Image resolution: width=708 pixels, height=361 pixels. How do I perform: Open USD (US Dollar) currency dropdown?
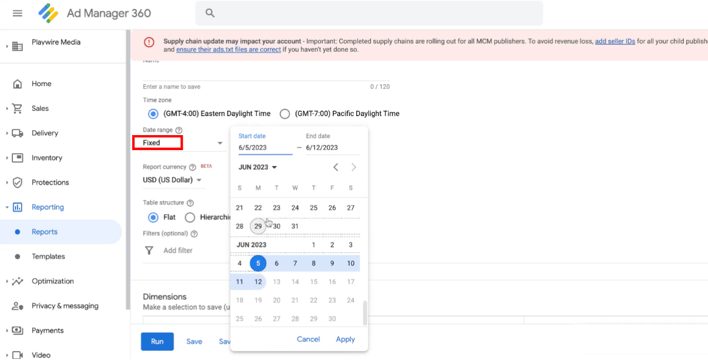coord(172,180)
